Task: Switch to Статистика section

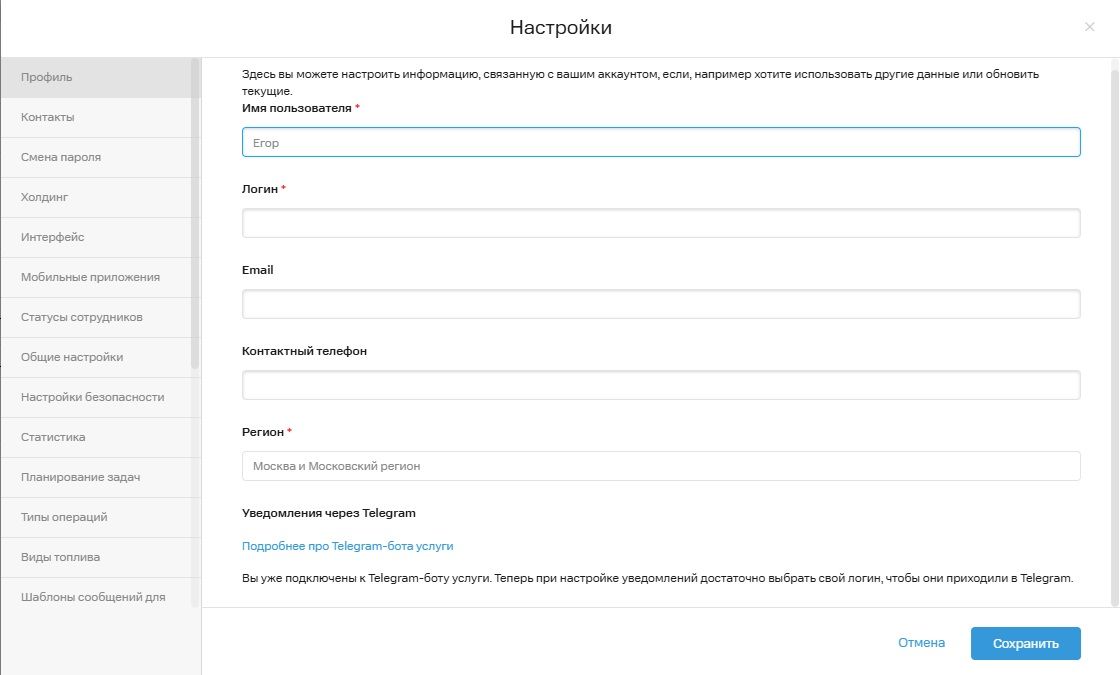Action: pyautogui.click(x=53, y=437)
